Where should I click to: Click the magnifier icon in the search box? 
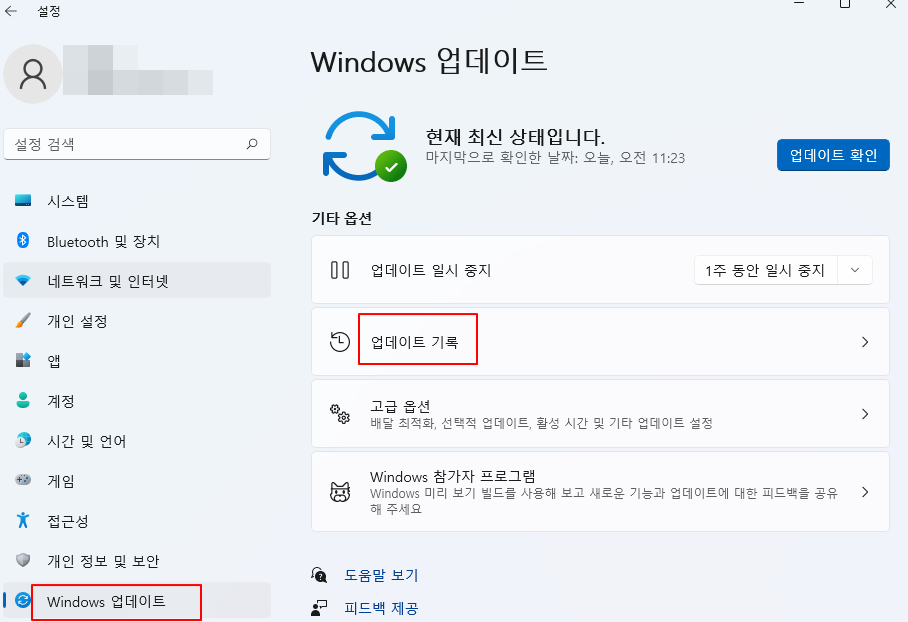pos(252,144)
